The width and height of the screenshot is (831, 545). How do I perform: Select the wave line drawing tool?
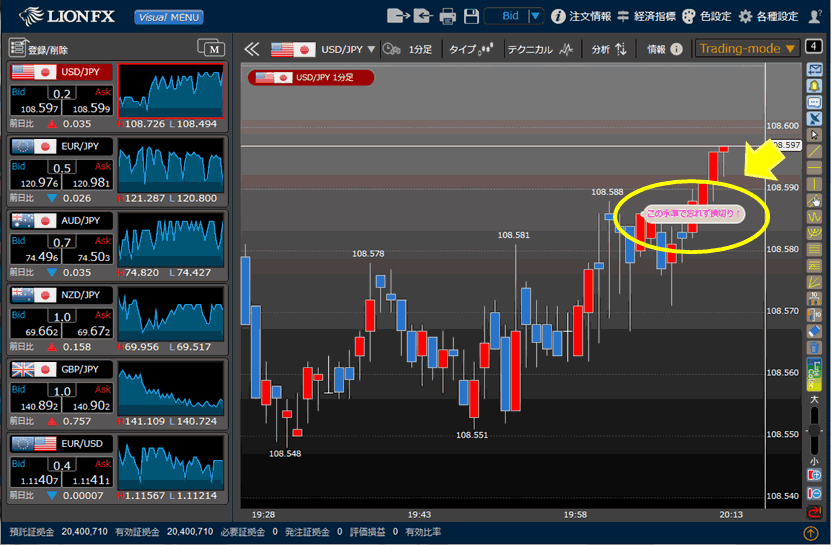[814, 217]
